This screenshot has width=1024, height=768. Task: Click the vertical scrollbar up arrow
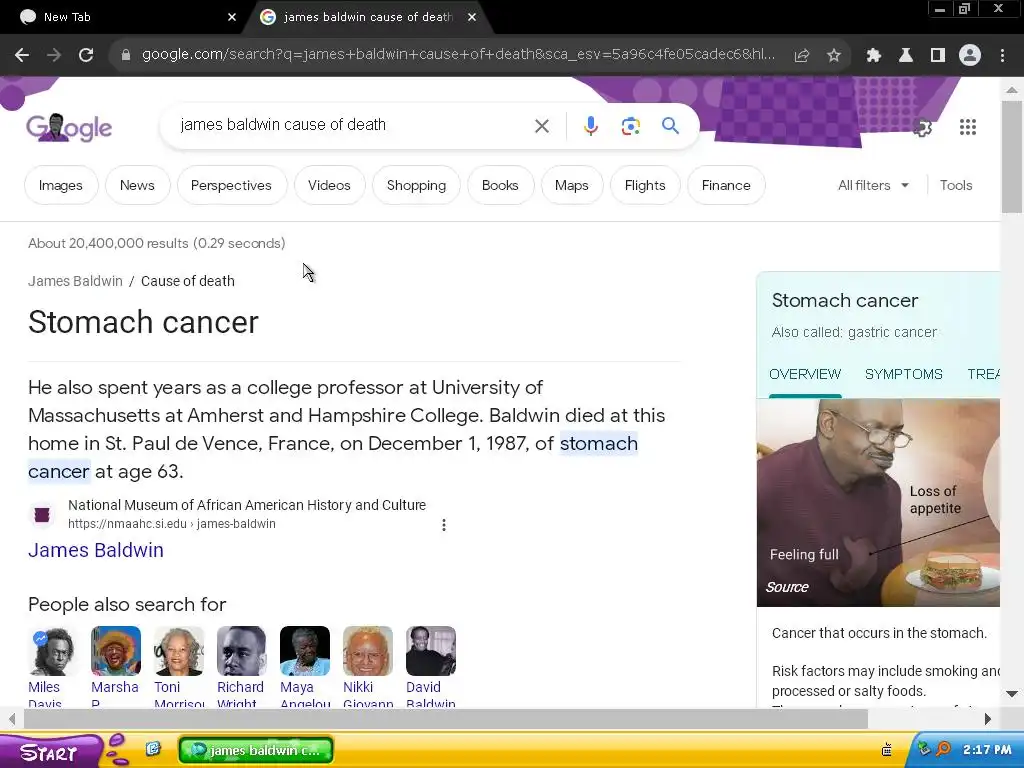1012,89
